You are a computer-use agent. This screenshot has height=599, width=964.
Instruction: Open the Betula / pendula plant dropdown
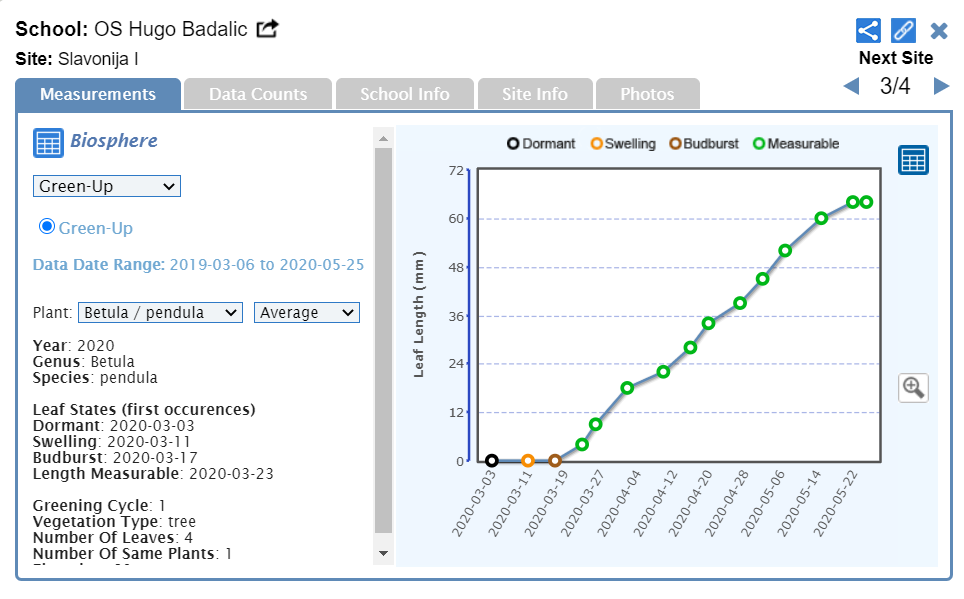[x=160, y=313]
